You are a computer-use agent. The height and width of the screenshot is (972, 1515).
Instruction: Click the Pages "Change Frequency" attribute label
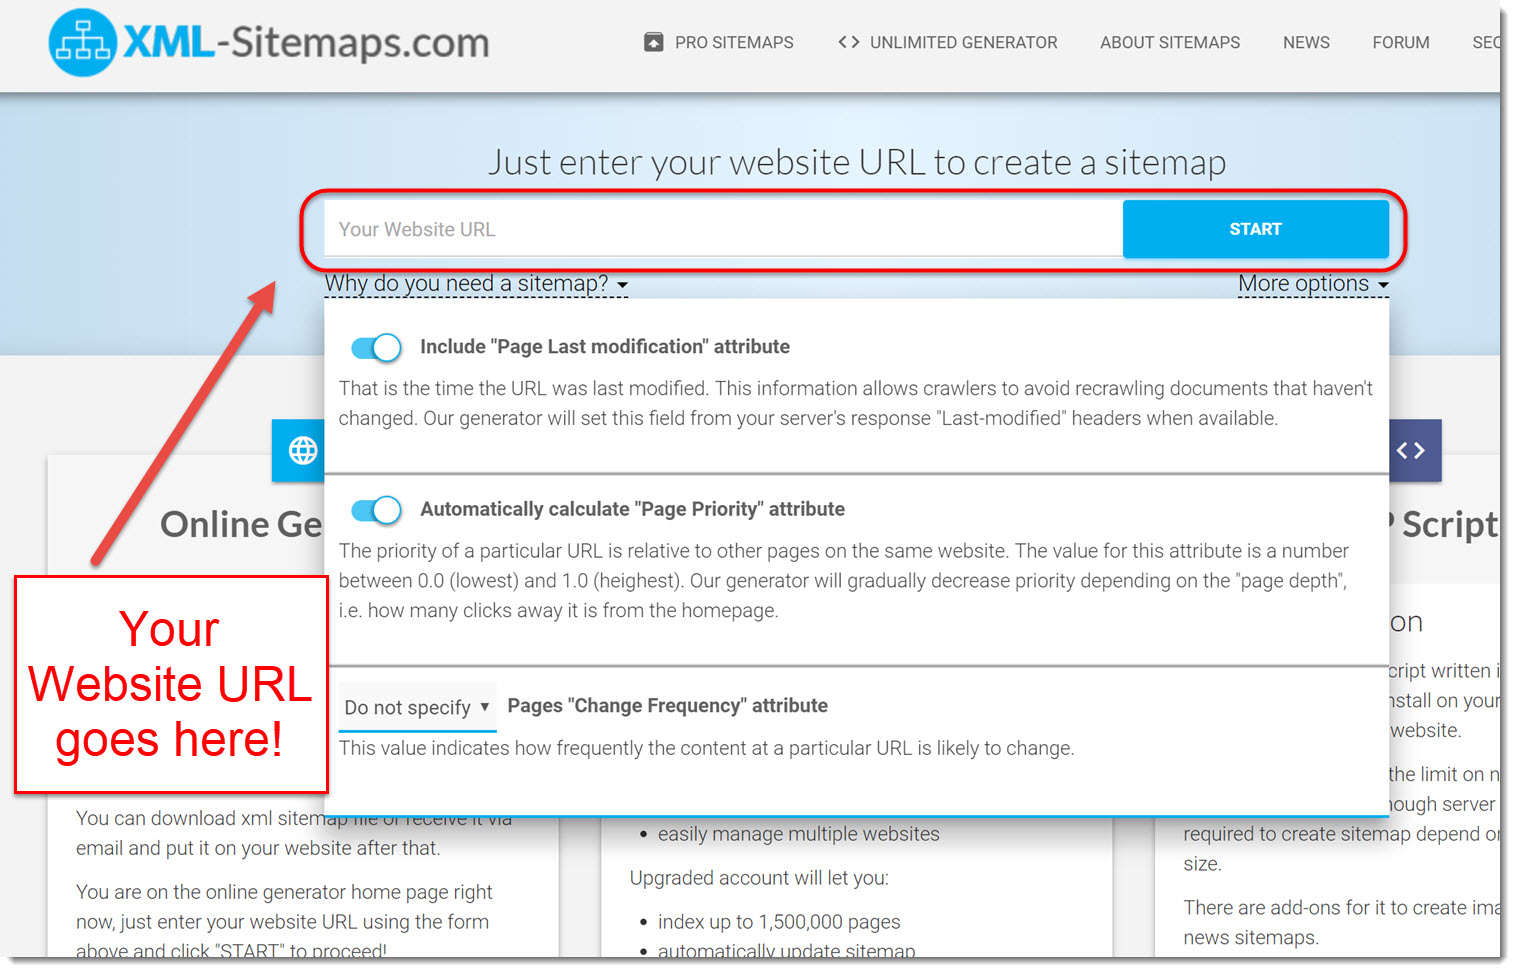[667, 705]
